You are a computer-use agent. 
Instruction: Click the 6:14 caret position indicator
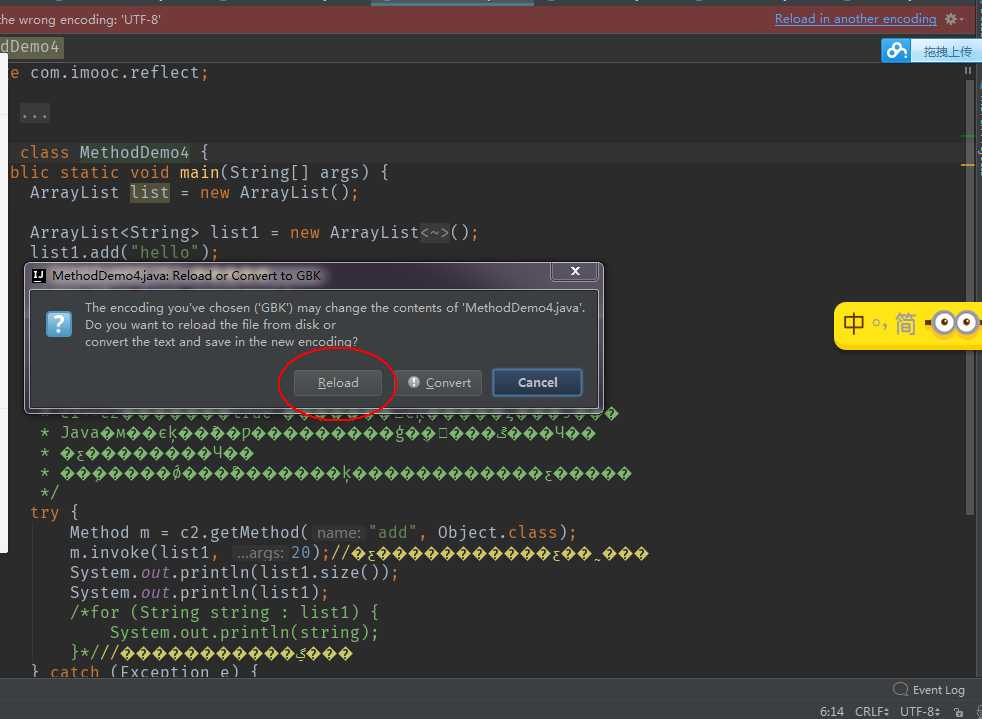(x=832, y=711)
